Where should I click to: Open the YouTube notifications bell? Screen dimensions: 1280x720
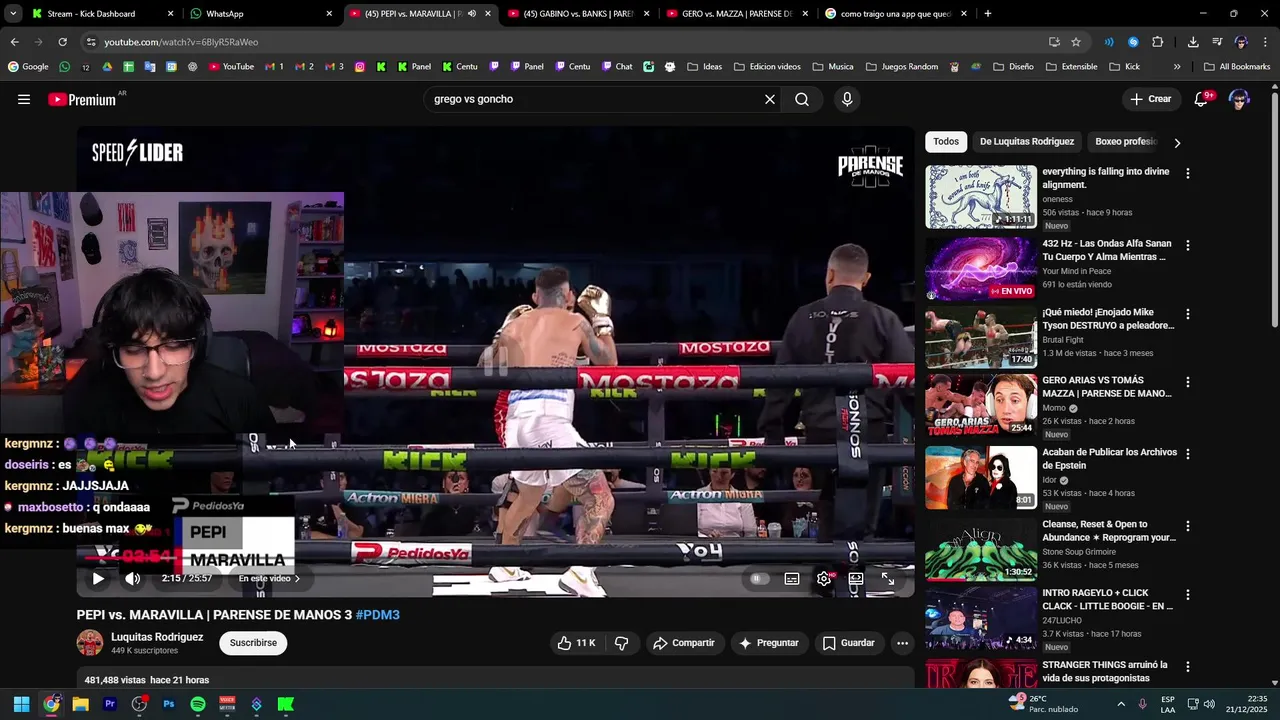click(1201, 99)
